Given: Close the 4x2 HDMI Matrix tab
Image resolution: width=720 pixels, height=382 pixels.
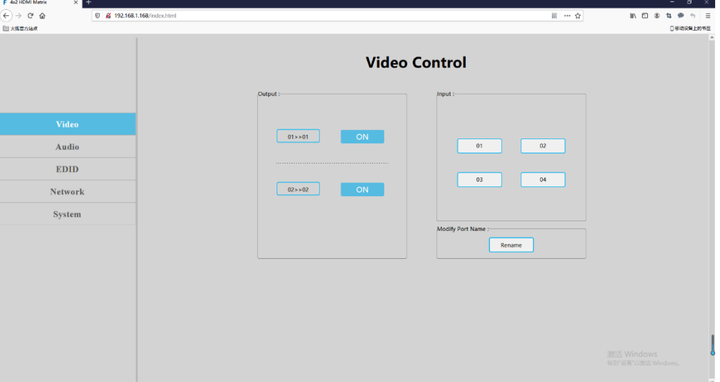Looking at the screenshot, I should coord(76,2).
